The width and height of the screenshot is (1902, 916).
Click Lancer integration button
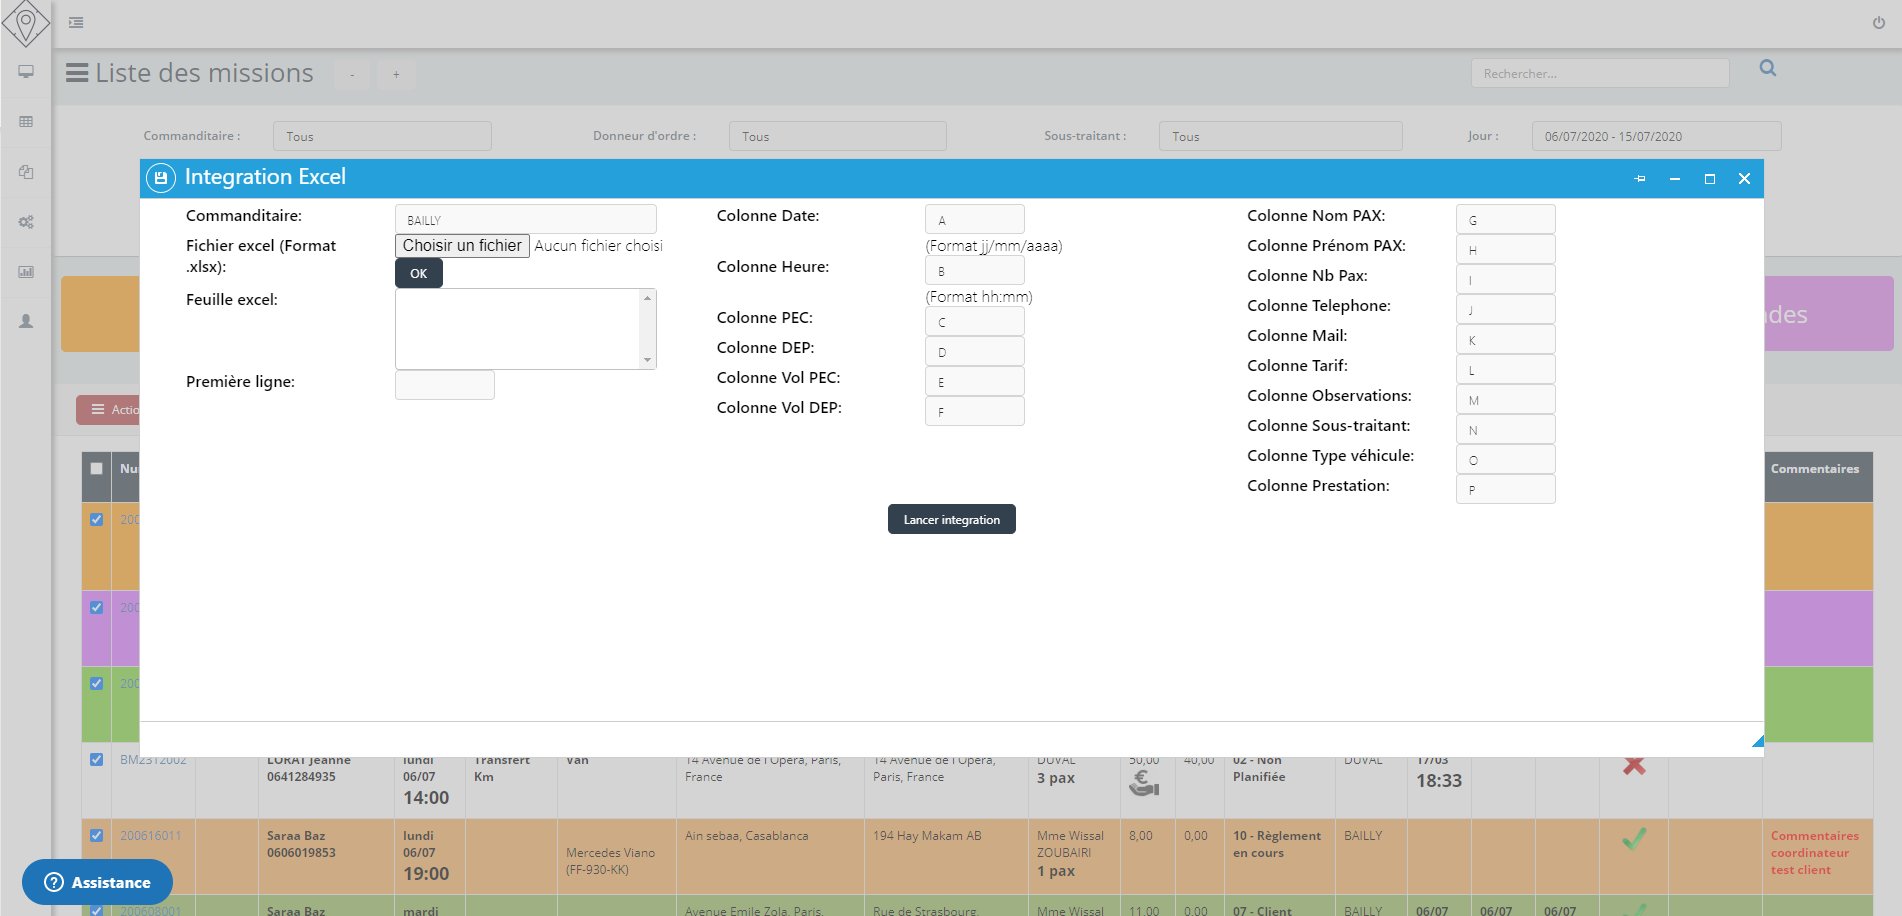coord(951,519)
